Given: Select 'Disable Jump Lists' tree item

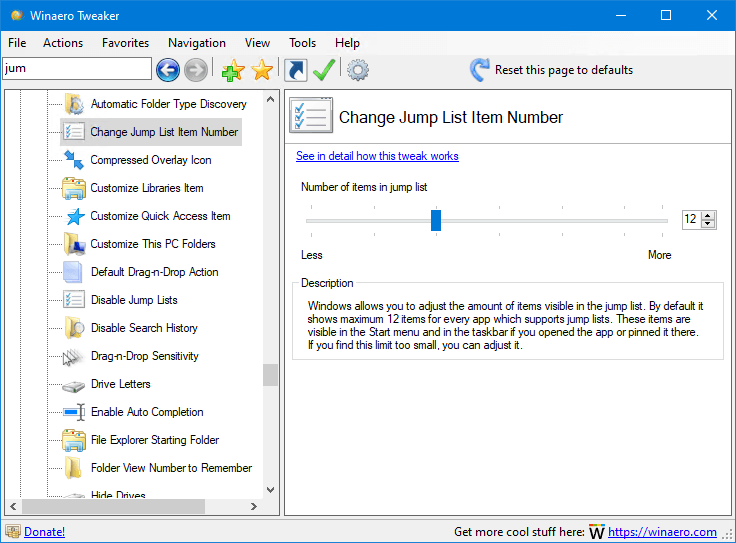Looking at the screenshot, I should 134,300.
